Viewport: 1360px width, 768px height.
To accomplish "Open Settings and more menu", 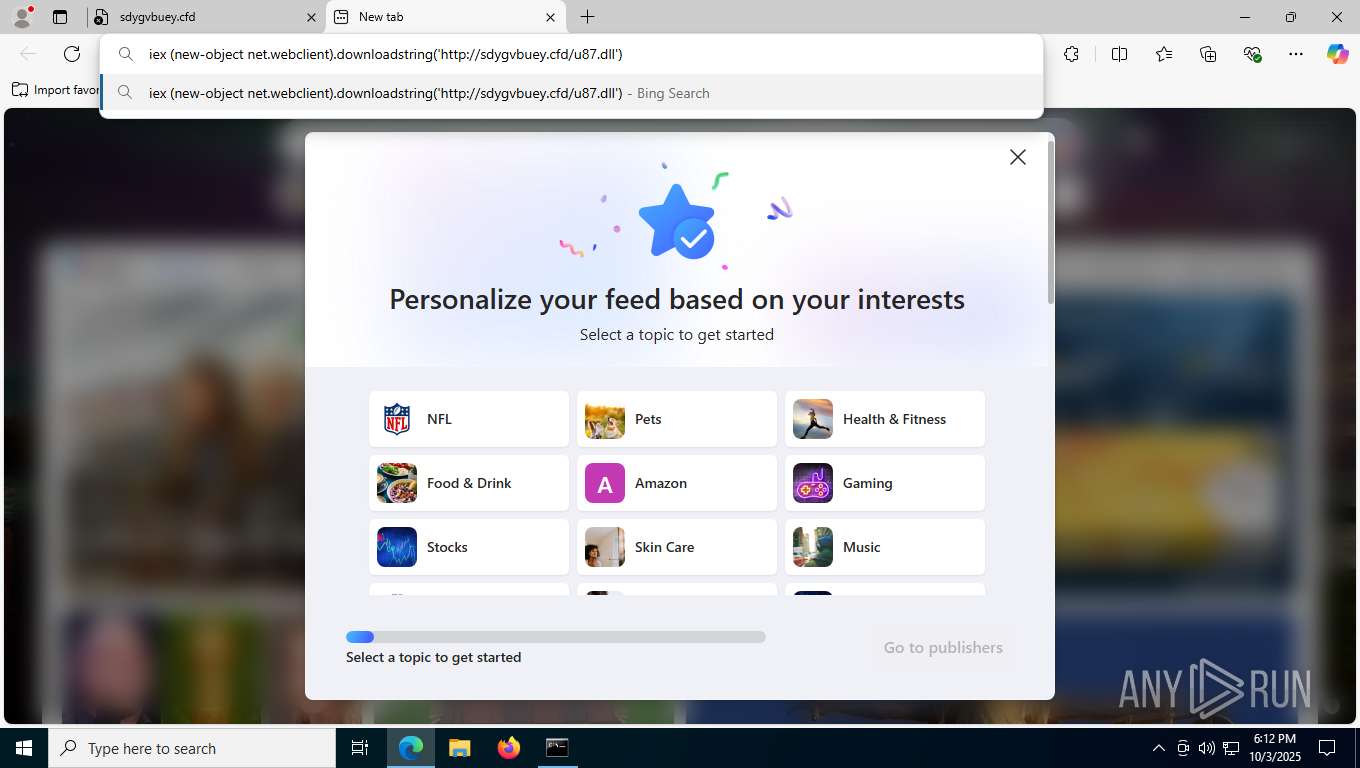I will point(1296,54).
